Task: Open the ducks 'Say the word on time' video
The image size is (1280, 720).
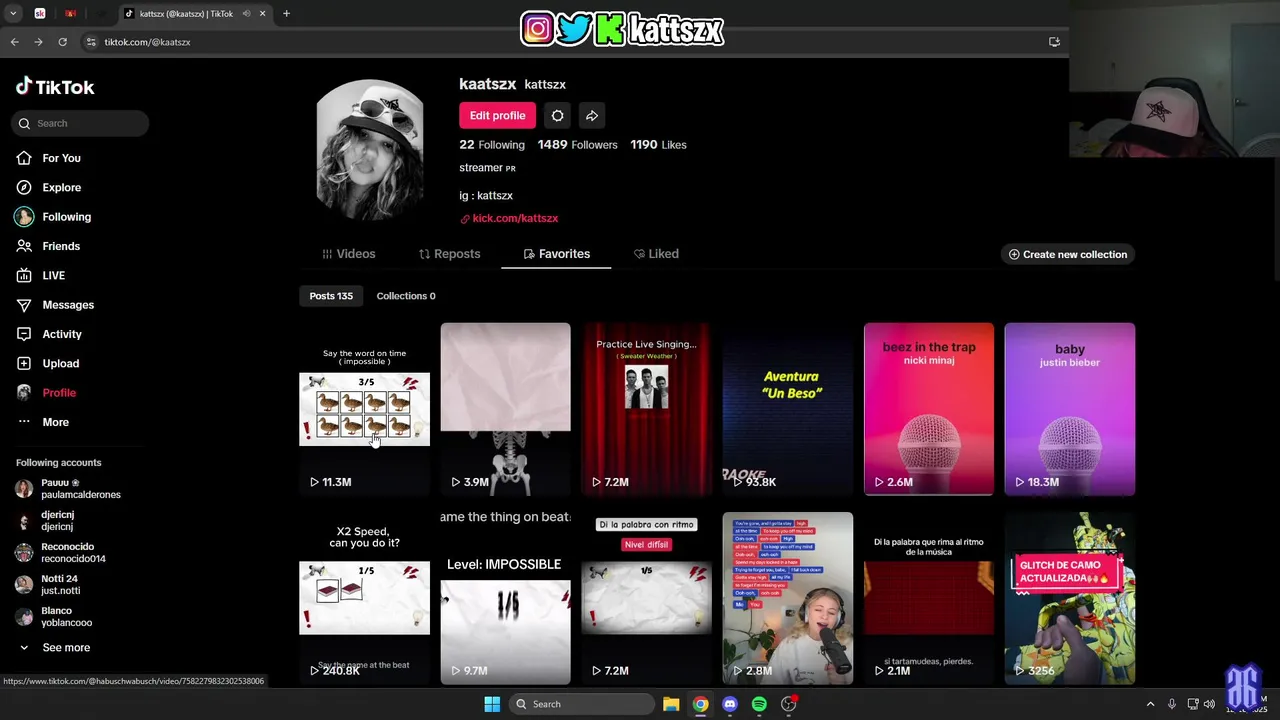Action: point(364,409)
